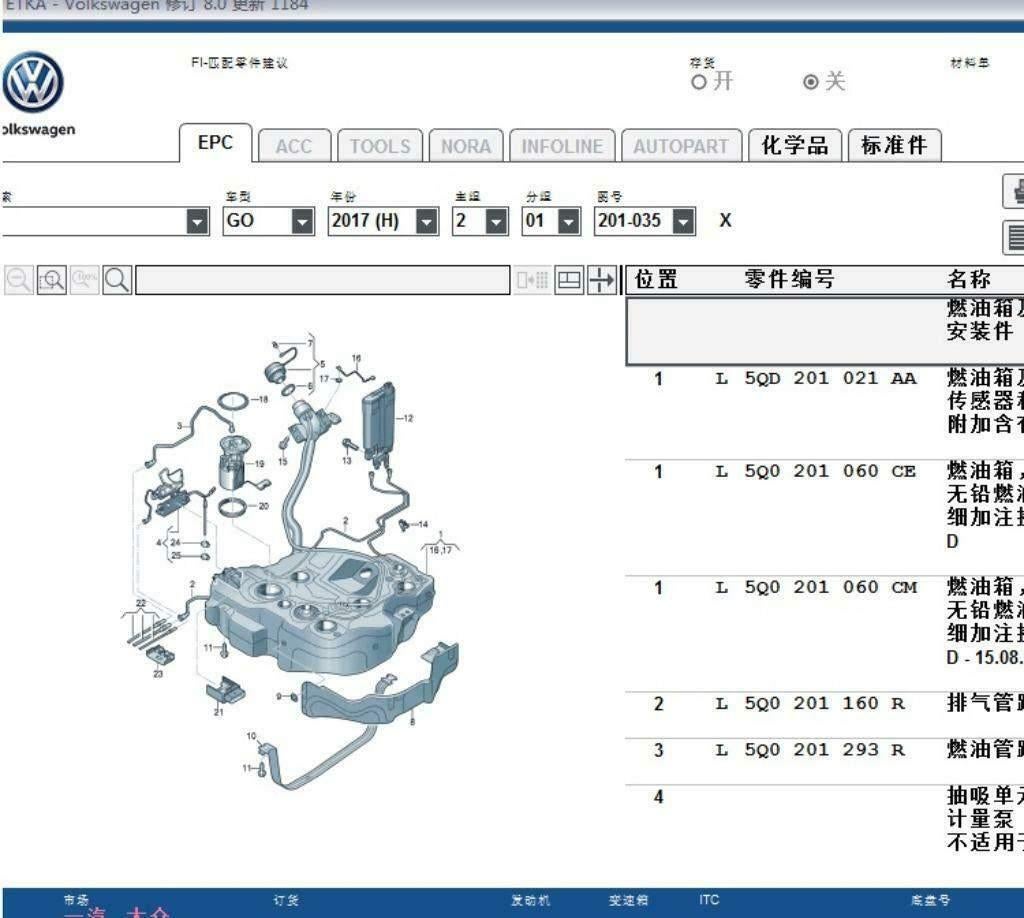Click the panel divider arrow icon

[x=601, y=280]
